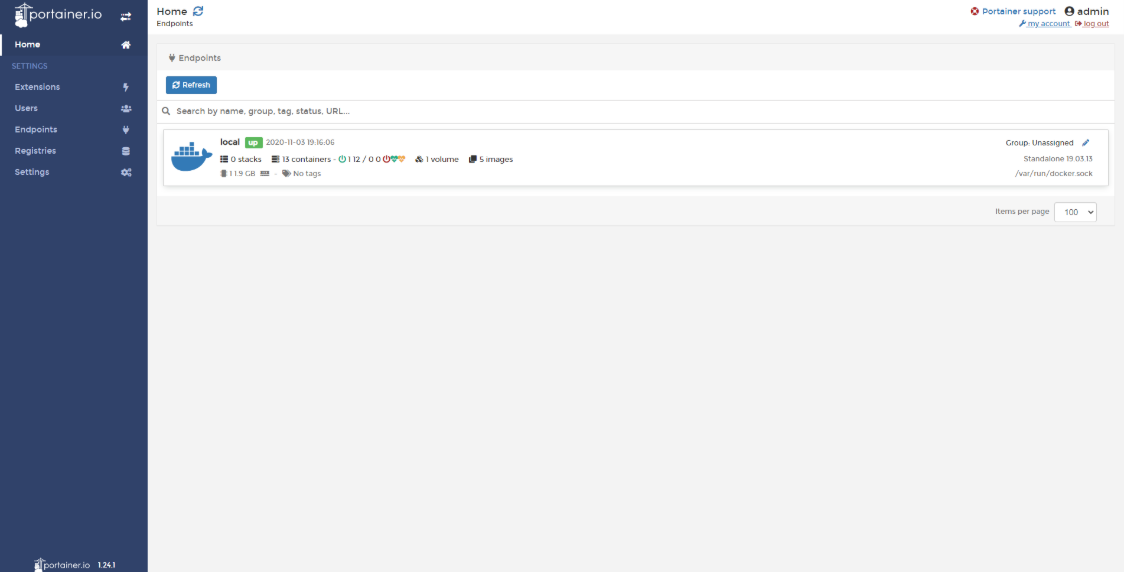Click the plug icon in the Endpoints panel header
The width and height of the screenshot is (1124, 572).
tap(172, 58)
